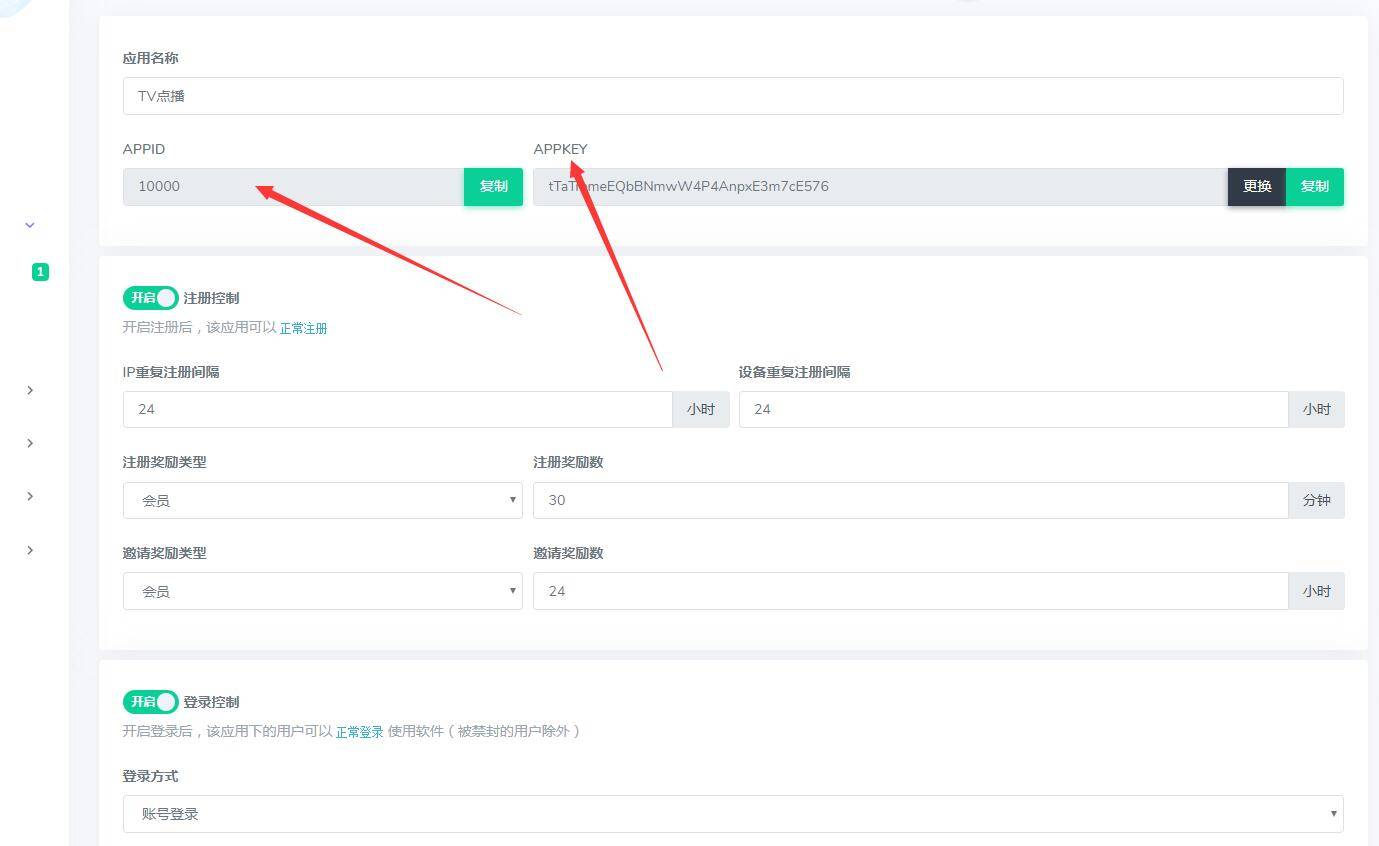The width and height of the screenshot is (1379, 846).
Task: Expand the first right-chevron sidebar item
Action: click(x=30, y=390)
